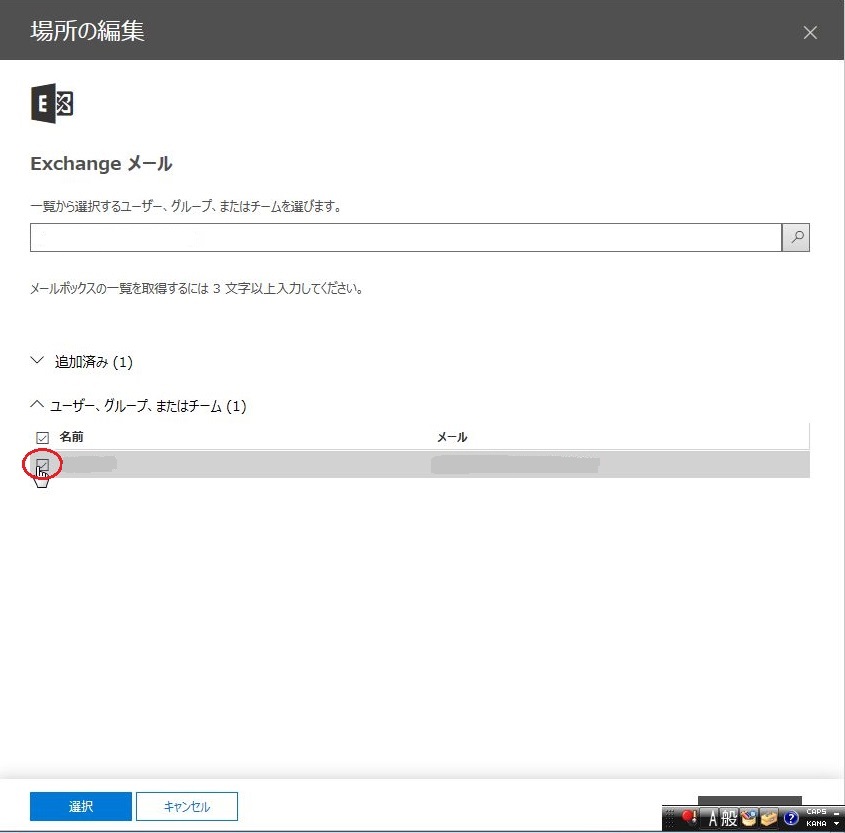Toggle the select-all checkbox beside 名前

click(x=42, y=438)
